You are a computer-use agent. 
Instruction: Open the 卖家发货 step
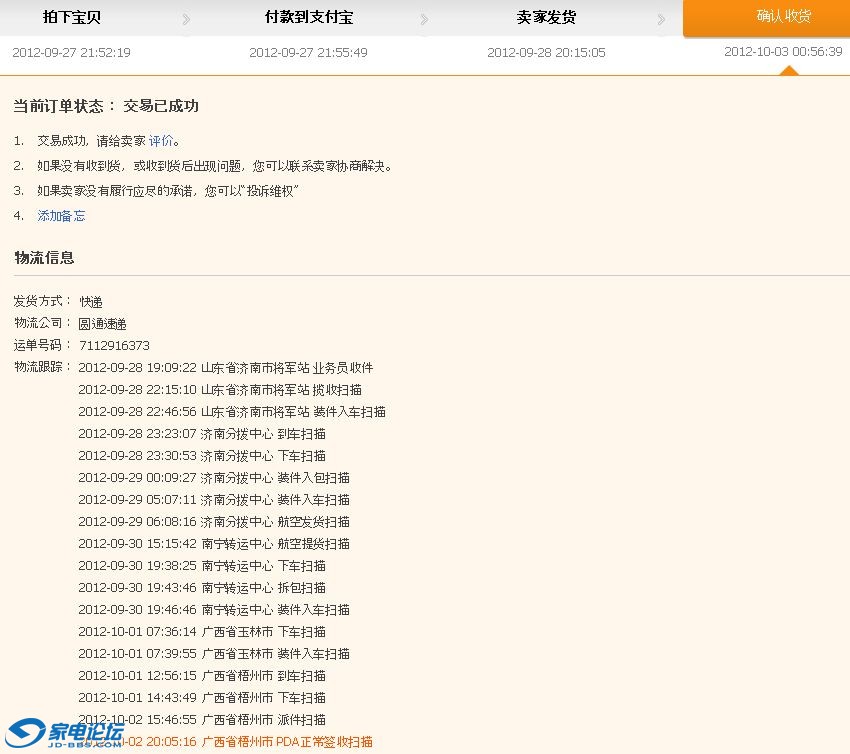546,18
